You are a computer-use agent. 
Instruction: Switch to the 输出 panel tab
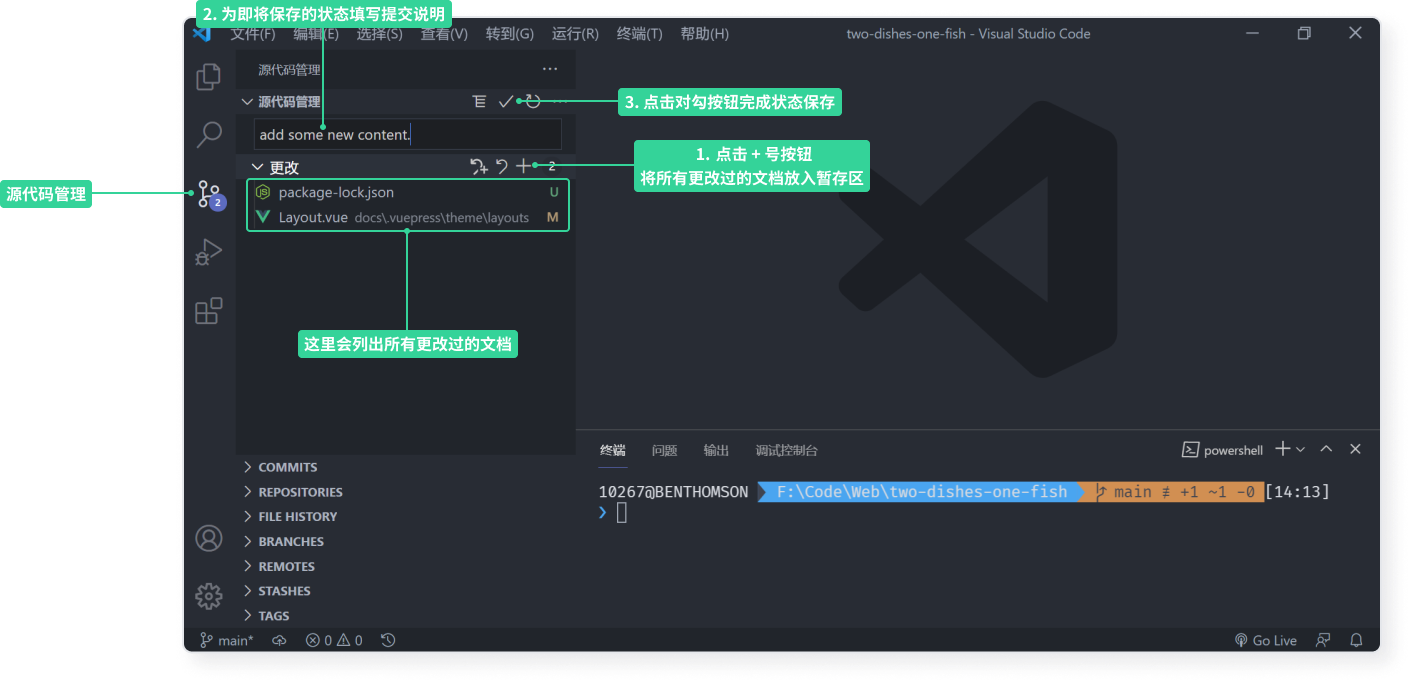(x=716, y=451)
